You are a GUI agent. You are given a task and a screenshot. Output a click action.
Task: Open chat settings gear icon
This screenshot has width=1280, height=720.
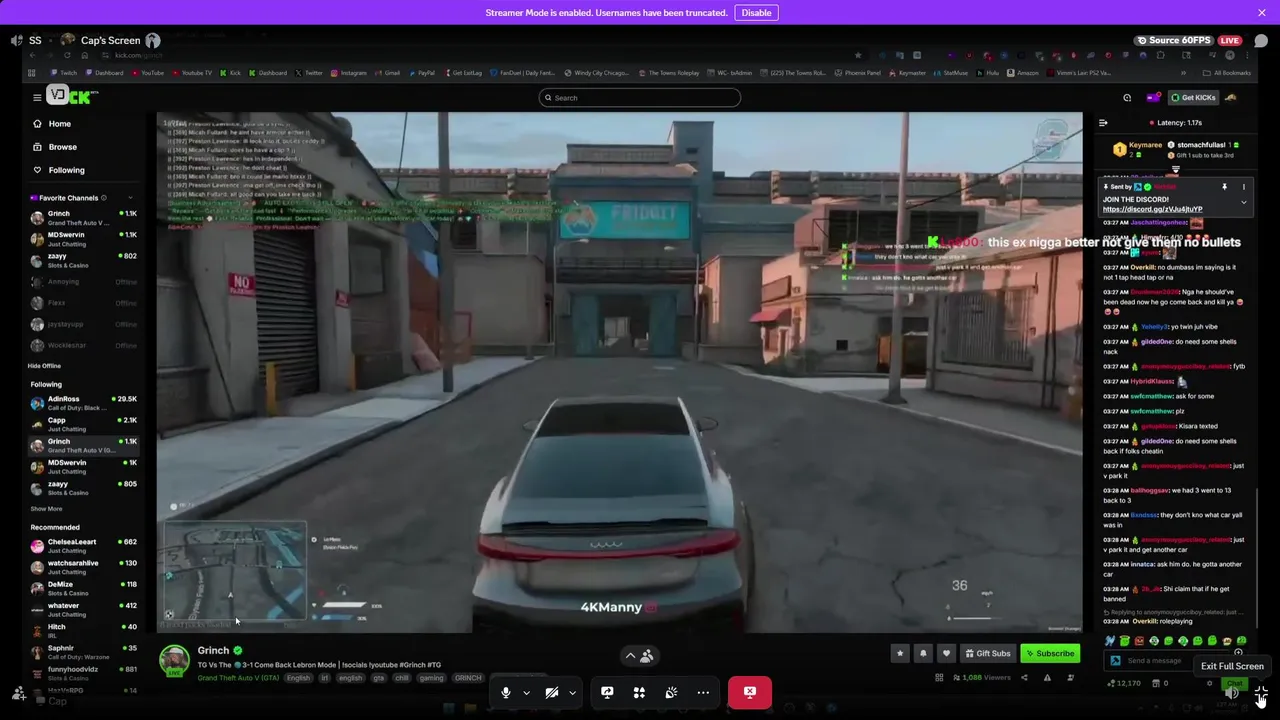(1209, 684)
